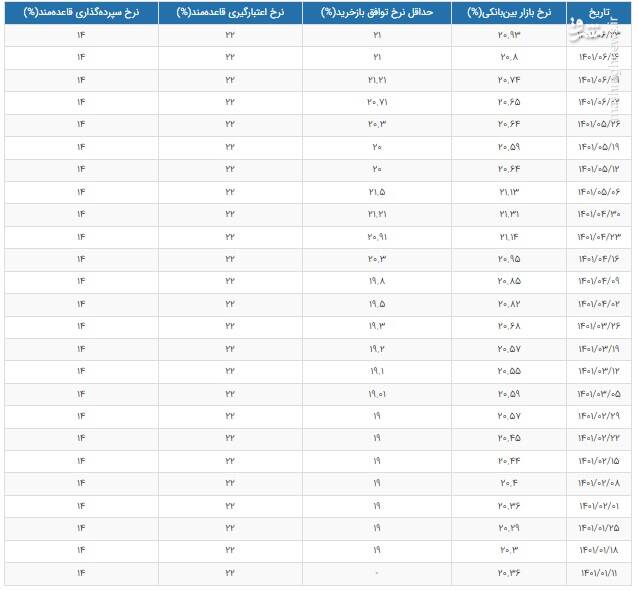Click the interbank rate value 20.95
Viewport: 638px width, 590px height.
click(x=509, y=259)
